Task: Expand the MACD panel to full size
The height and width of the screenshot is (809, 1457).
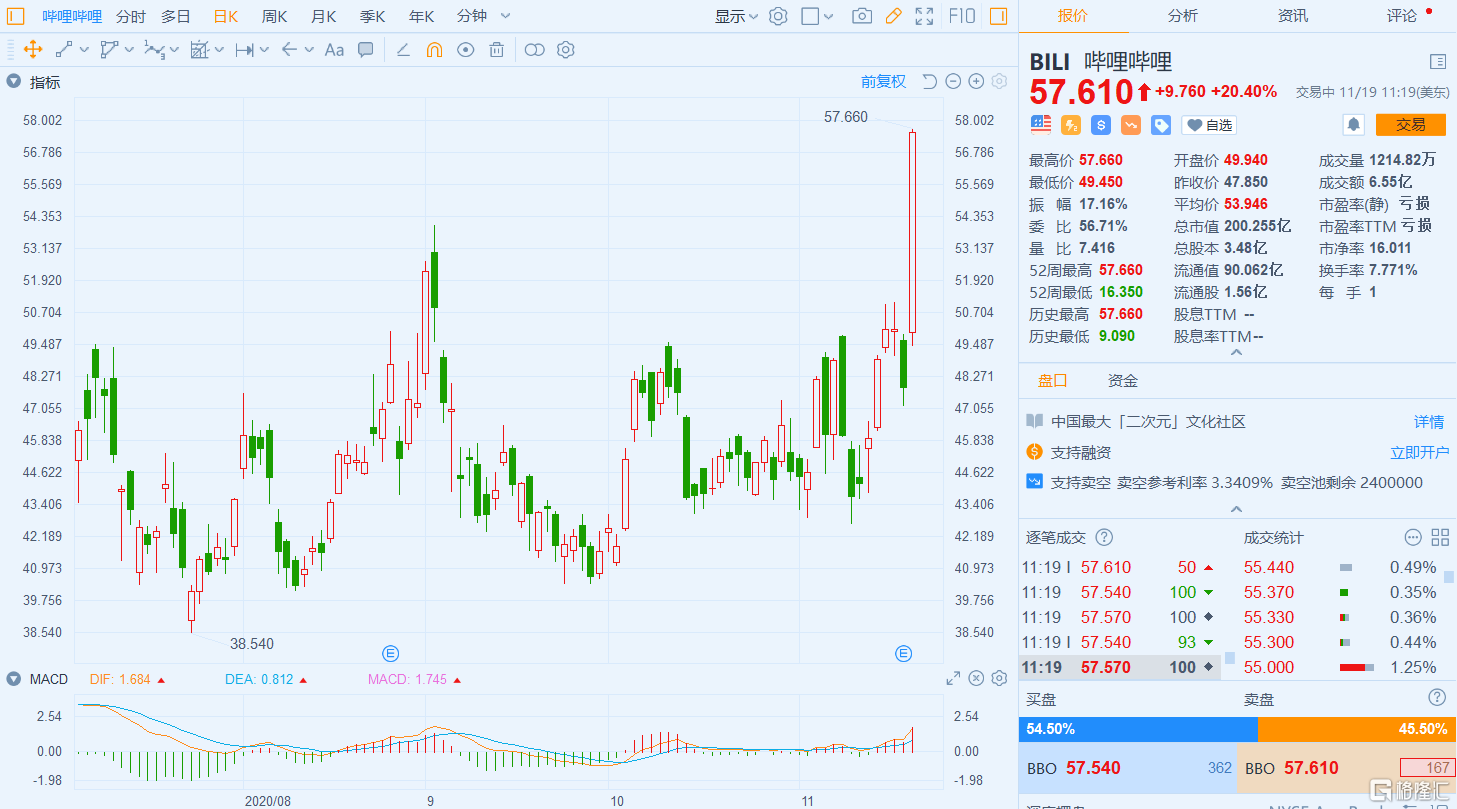Action: coord(953,679)
